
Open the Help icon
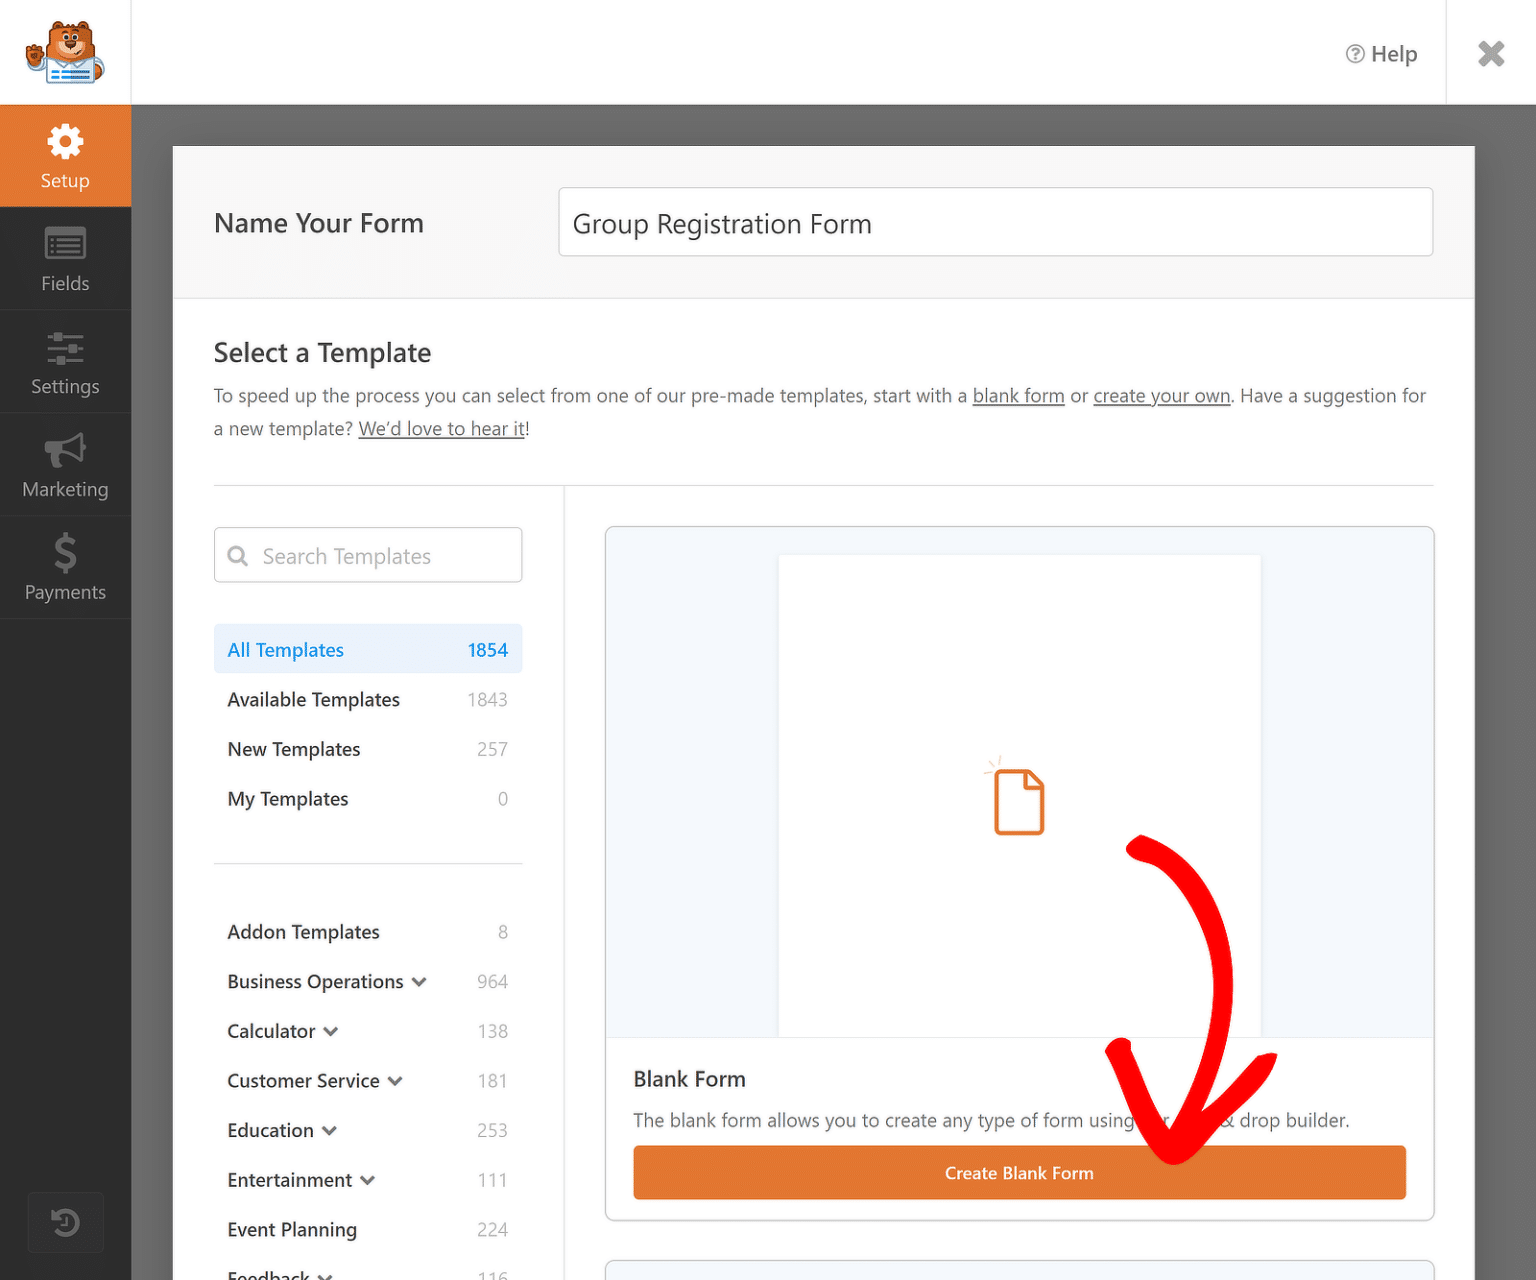coord(1381,54)
